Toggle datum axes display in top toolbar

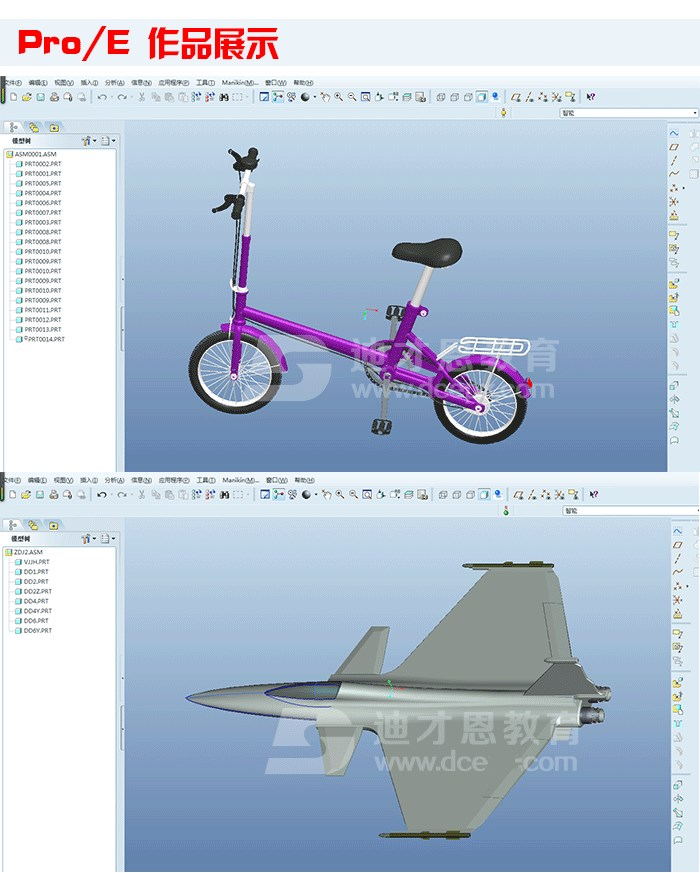tap(529, 97)
